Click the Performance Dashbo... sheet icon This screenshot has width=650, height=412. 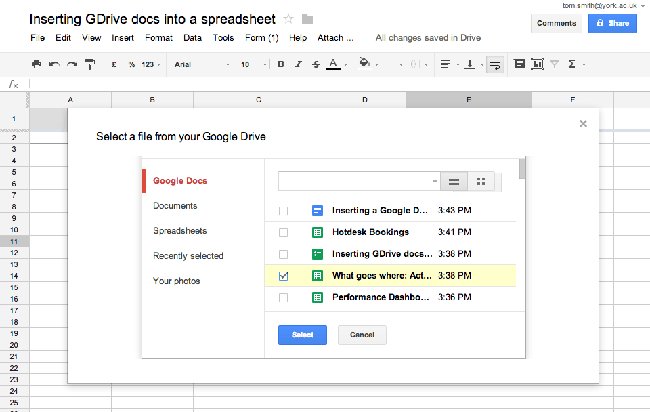pos(317,297)
